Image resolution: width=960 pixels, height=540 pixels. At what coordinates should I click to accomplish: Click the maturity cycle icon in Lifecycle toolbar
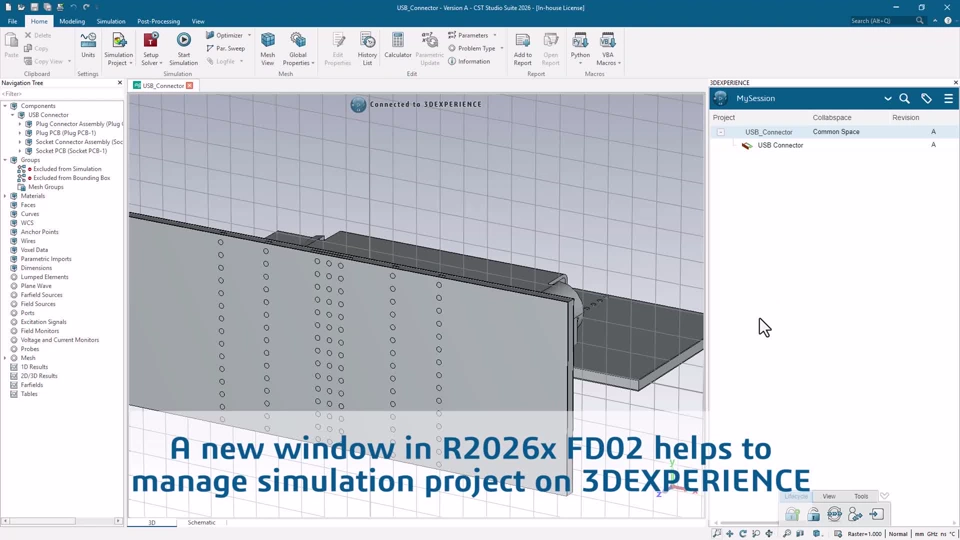click(834, 514)
